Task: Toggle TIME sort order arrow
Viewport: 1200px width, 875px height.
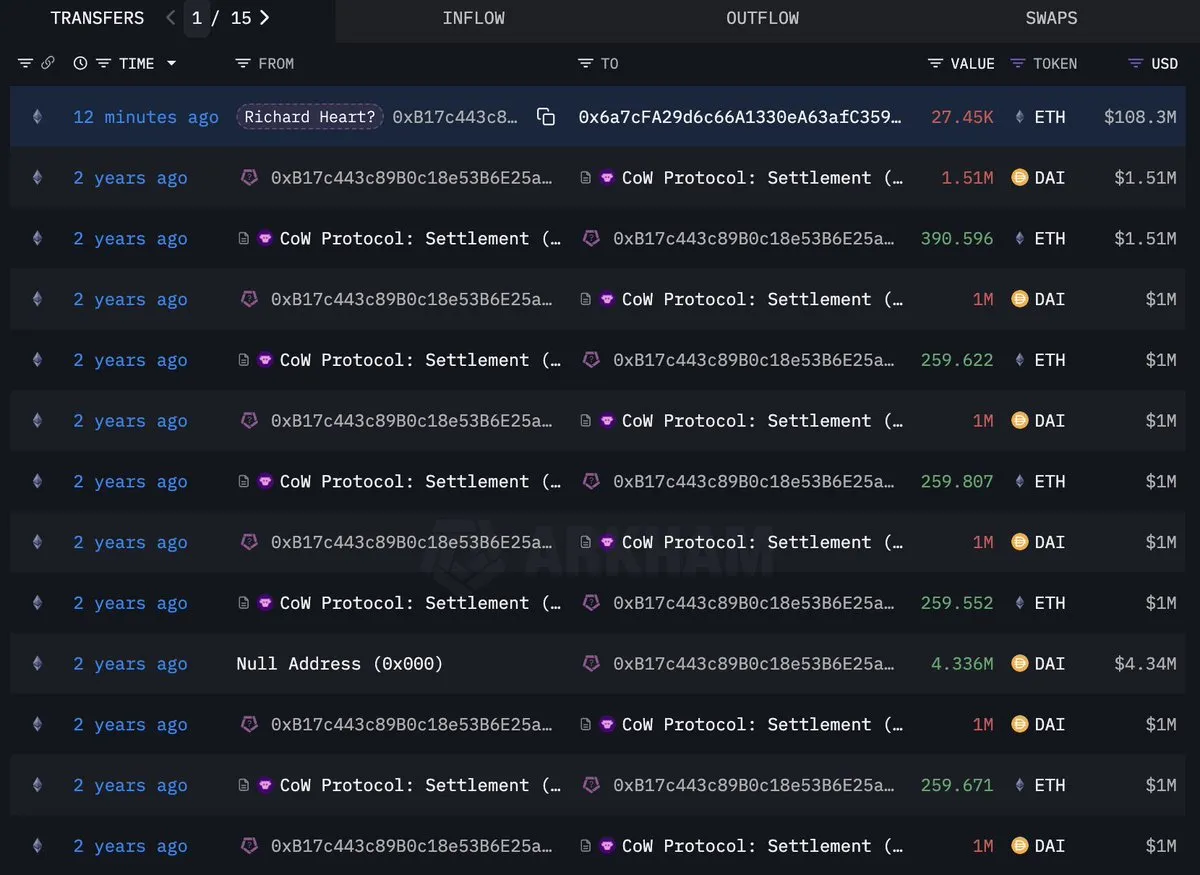Action: (171, 63)
